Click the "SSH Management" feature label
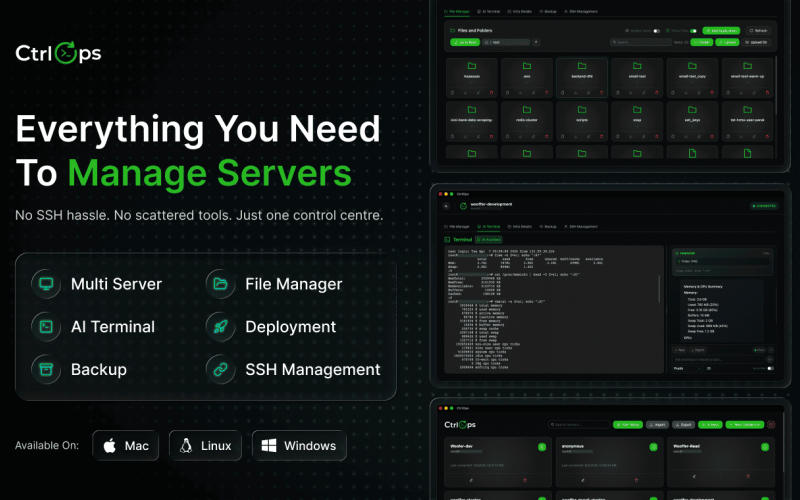 coord(313,369)
